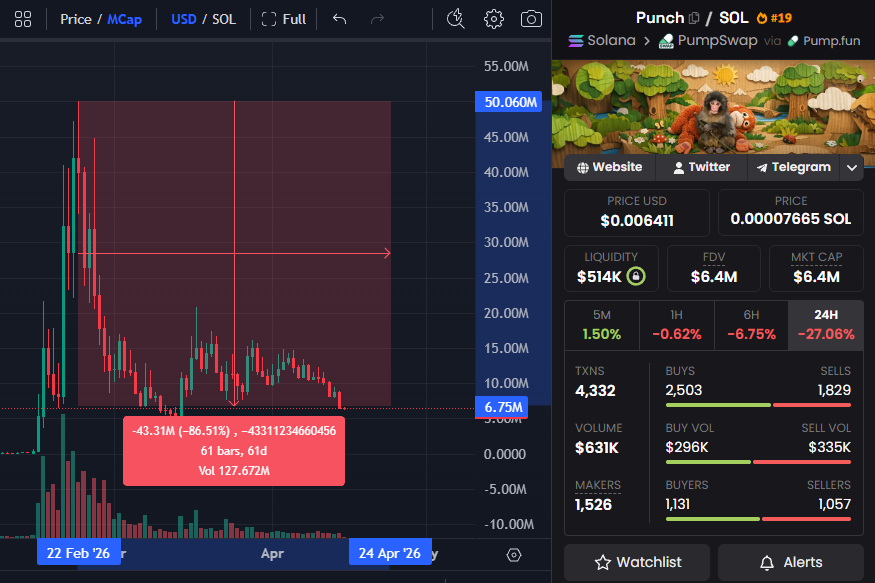Open Alerts for this pair
The width and height of the screenshot is (875, 583).
(791, 562)
